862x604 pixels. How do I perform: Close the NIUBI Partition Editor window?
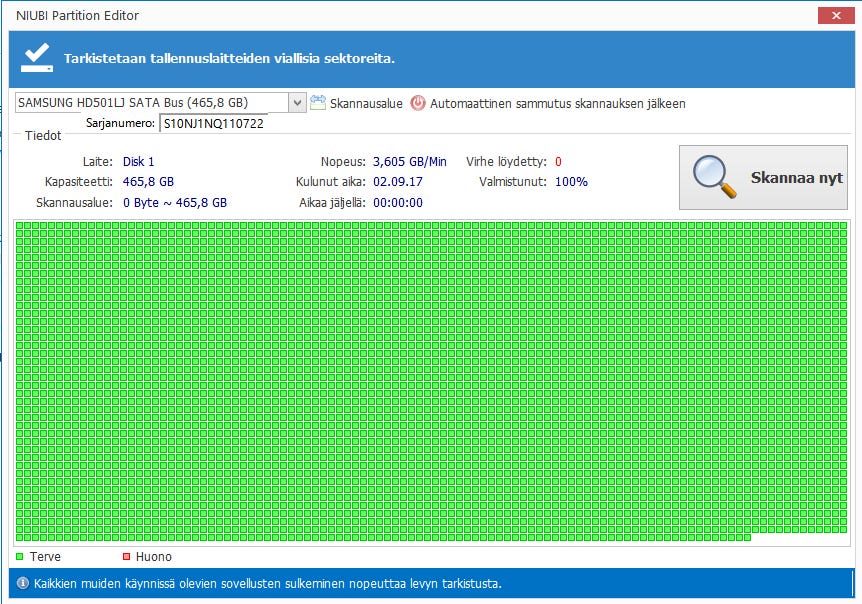pyautogui.click(x=836, y=15)
